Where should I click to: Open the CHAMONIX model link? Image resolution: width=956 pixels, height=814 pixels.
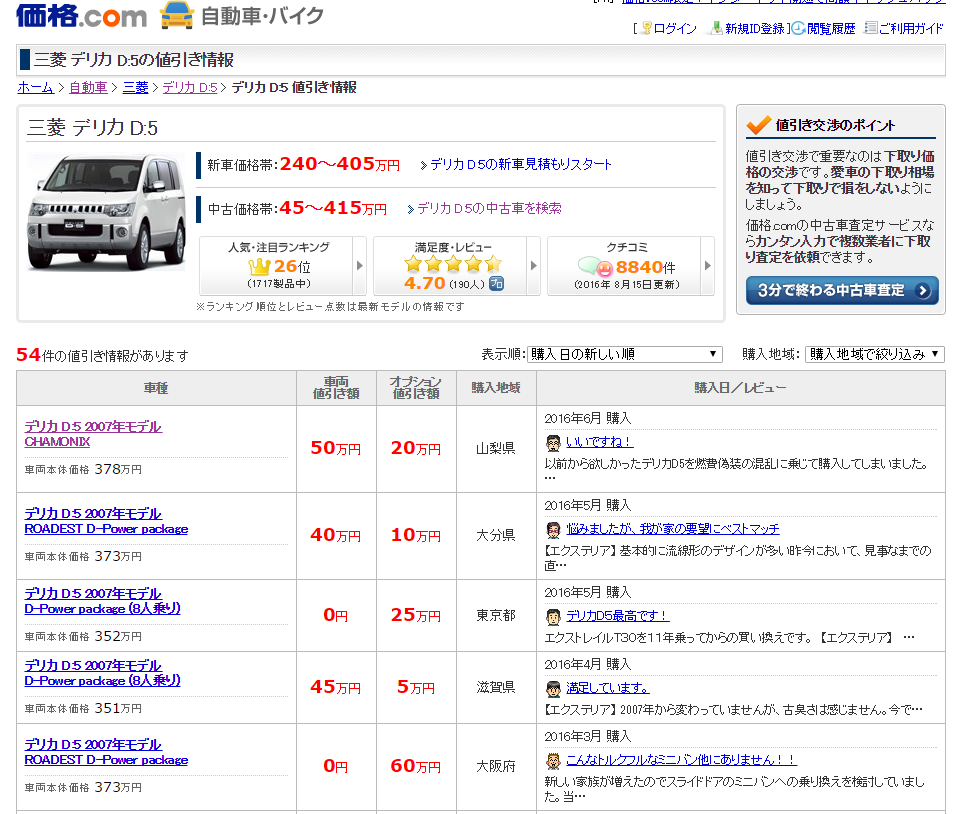[57, 441]
